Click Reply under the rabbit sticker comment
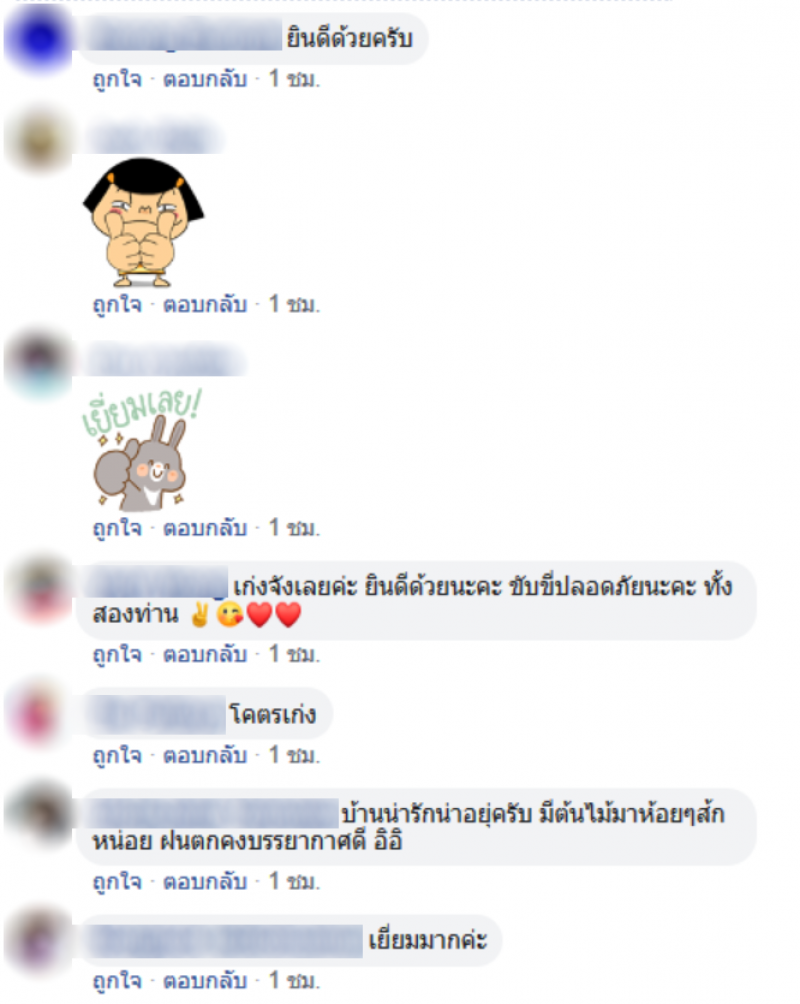The image size is (800, 1004). click(205, 529)
